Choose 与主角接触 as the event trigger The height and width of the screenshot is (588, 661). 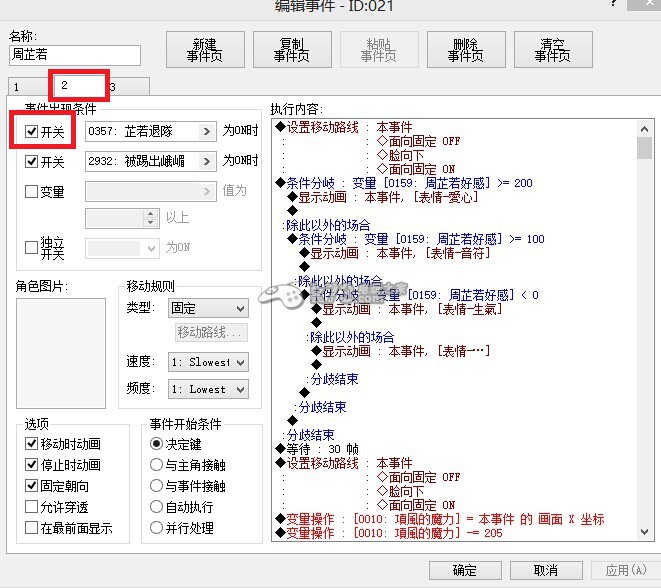point(156,465)
